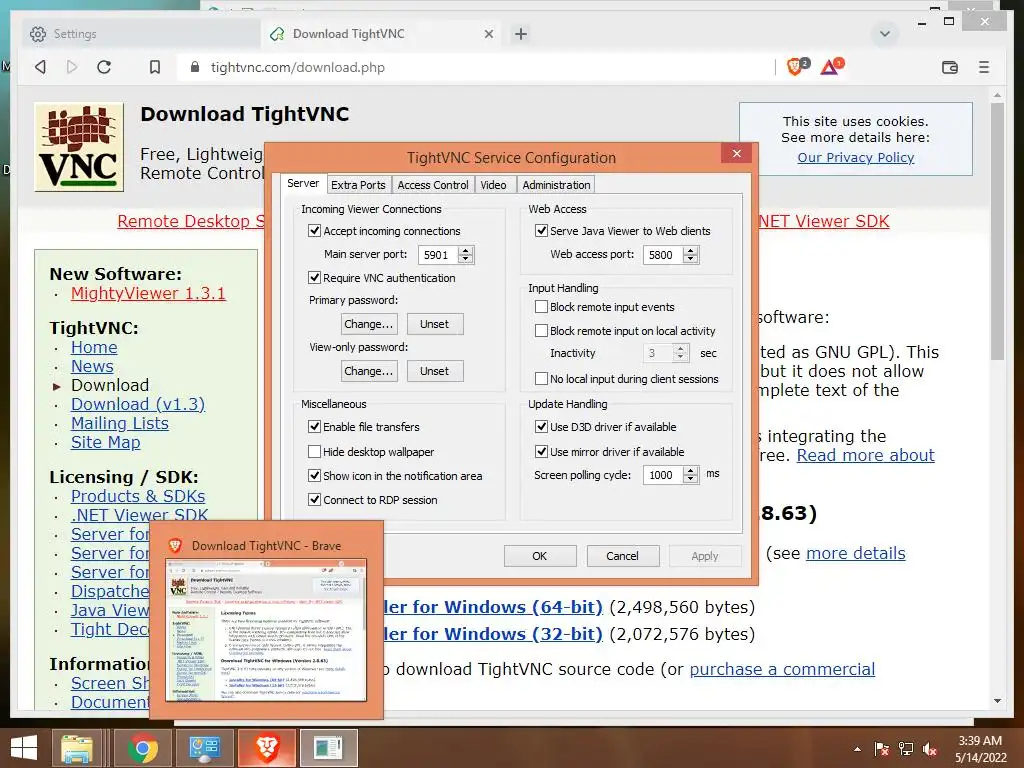Screen dimensions: 1024x768
Task: Click the Brave browser taskbar icon
Action: [266, 748]
